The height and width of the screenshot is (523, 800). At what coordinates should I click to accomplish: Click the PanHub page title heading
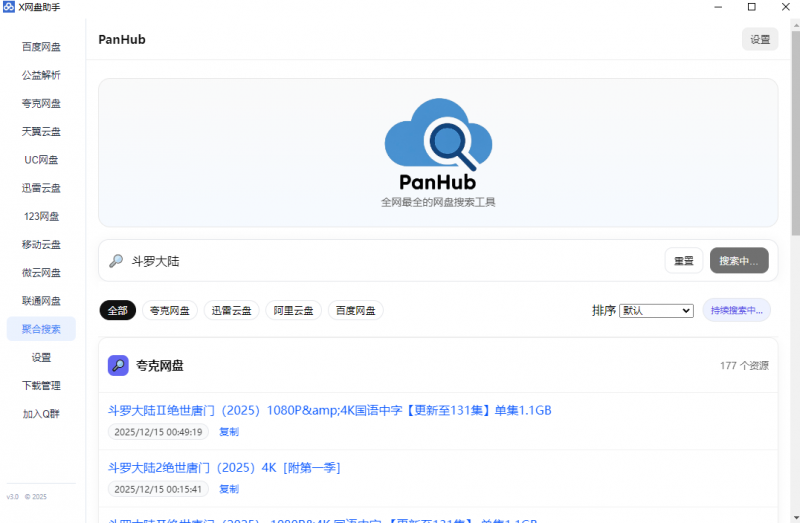[x=122, y=39]
